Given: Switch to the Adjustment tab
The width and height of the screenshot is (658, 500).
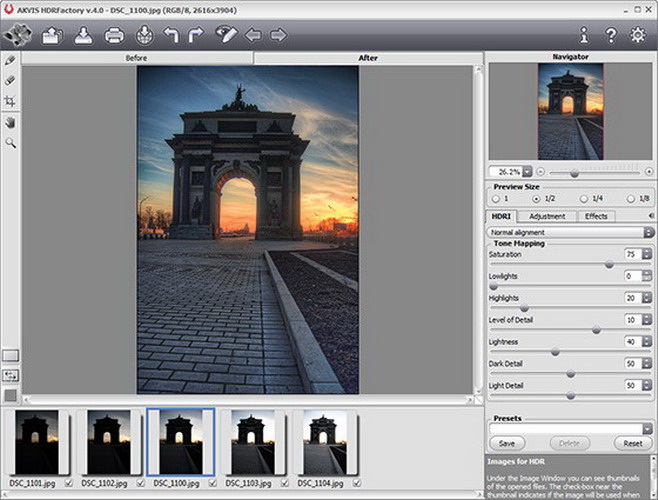Looking at the screenshot, I should 547,216.
